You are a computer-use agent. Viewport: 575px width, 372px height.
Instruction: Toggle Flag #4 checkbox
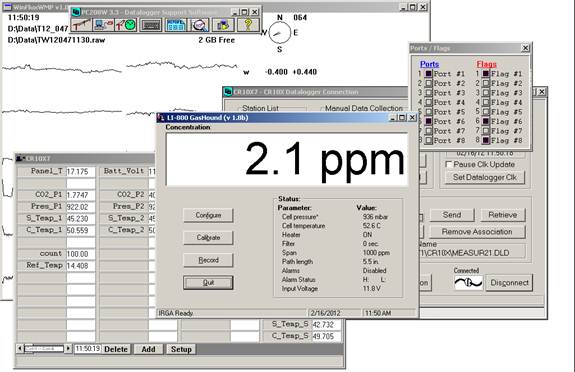(486, 102)
